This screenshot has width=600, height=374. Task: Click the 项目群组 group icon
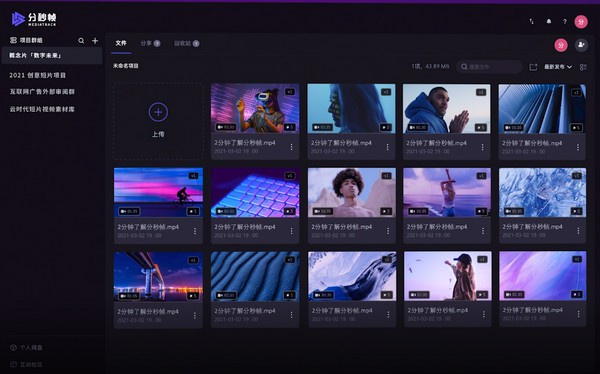[13, 40]
